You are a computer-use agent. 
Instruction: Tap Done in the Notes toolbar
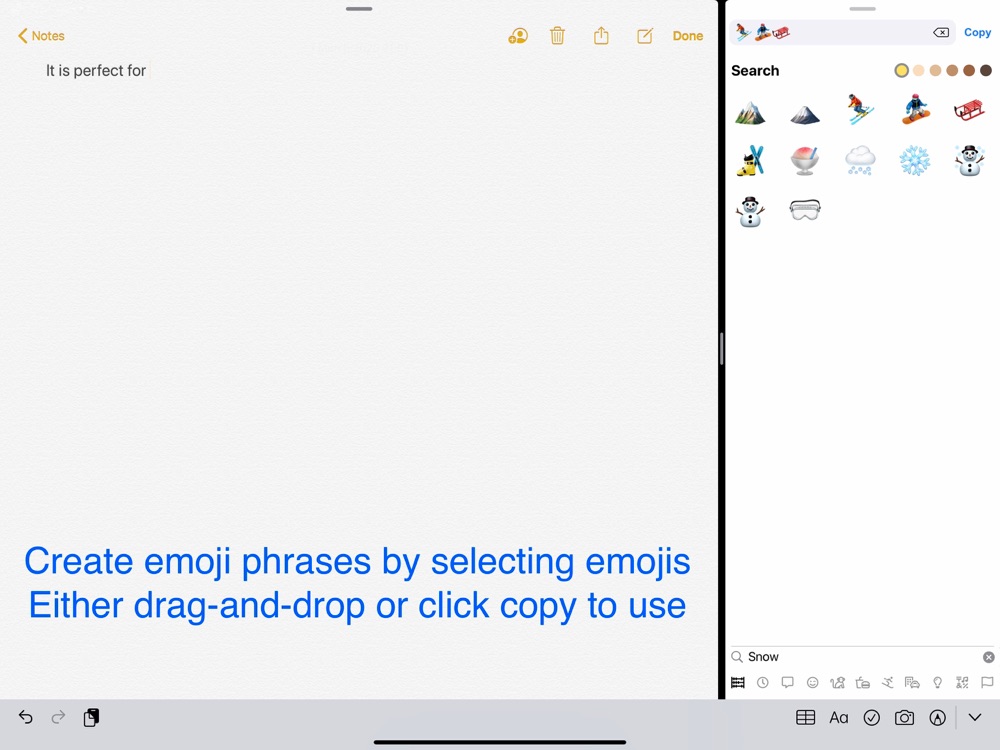coord(688,36)
